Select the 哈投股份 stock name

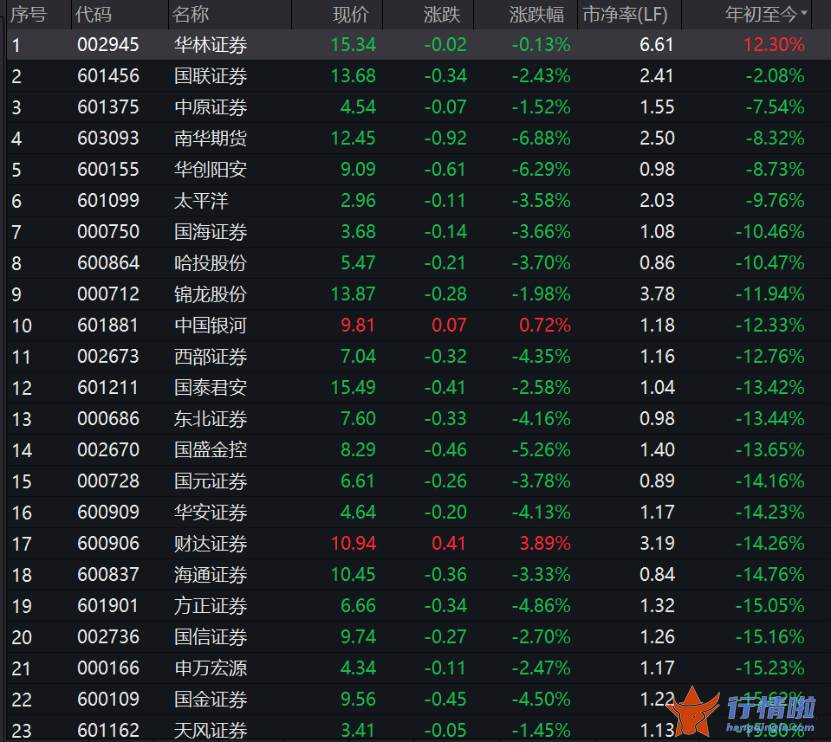click(210, 263)
